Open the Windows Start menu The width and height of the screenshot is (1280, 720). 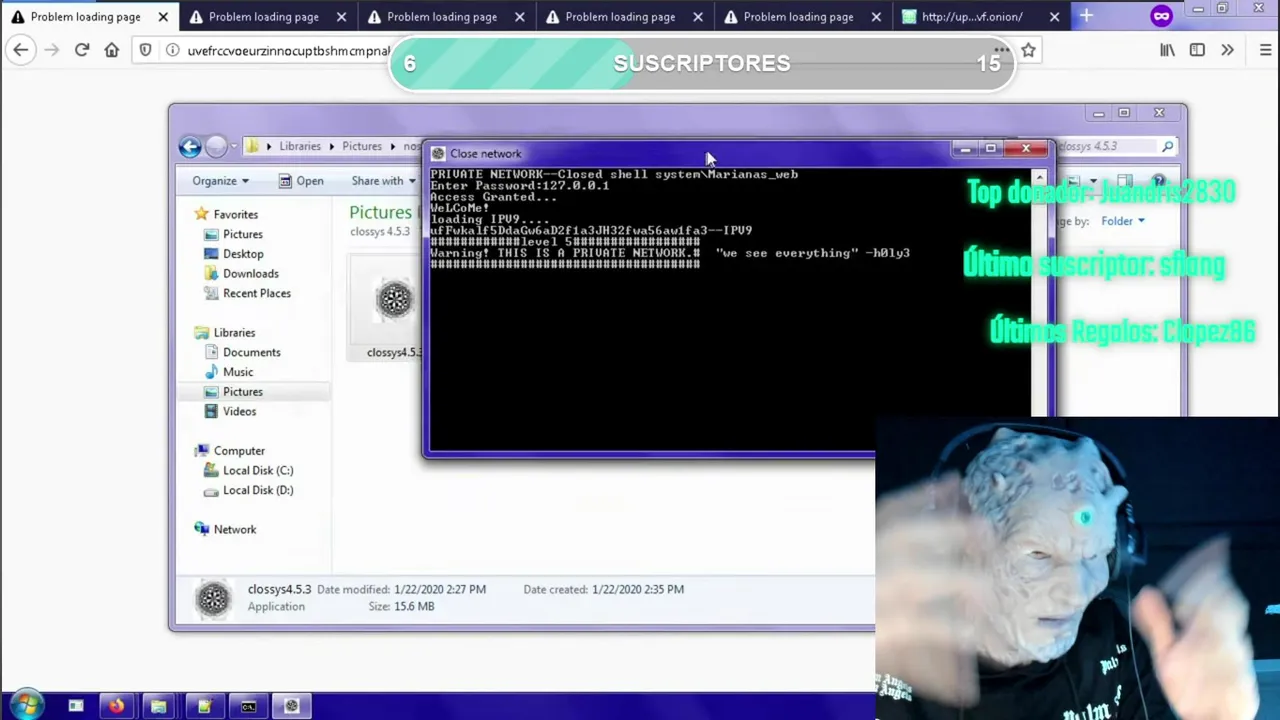25,706
